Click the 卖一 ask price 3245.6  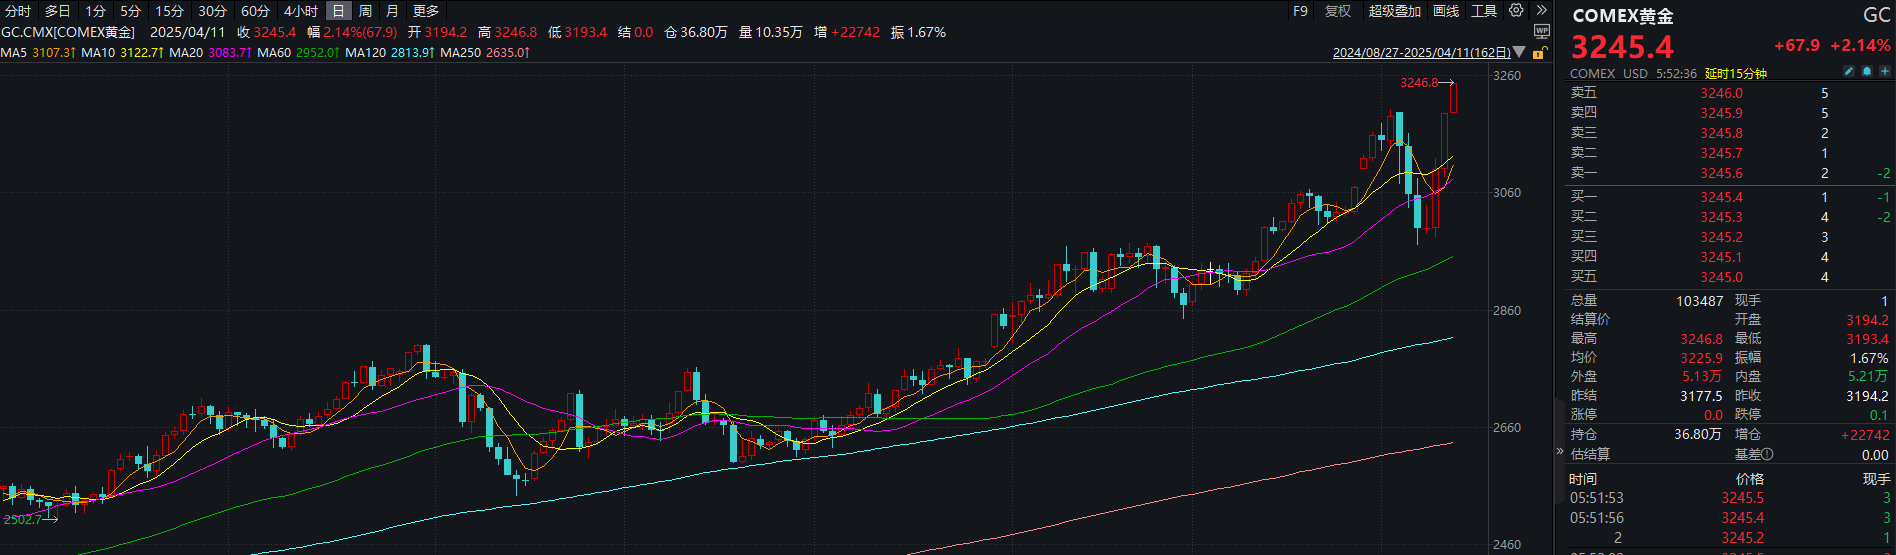pyautogui.click(x=1721, y=173)
